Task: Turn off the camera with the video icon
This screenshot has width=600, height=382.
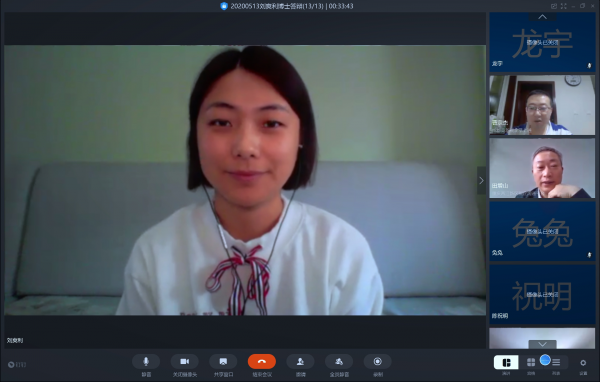Action: point(184,361)
